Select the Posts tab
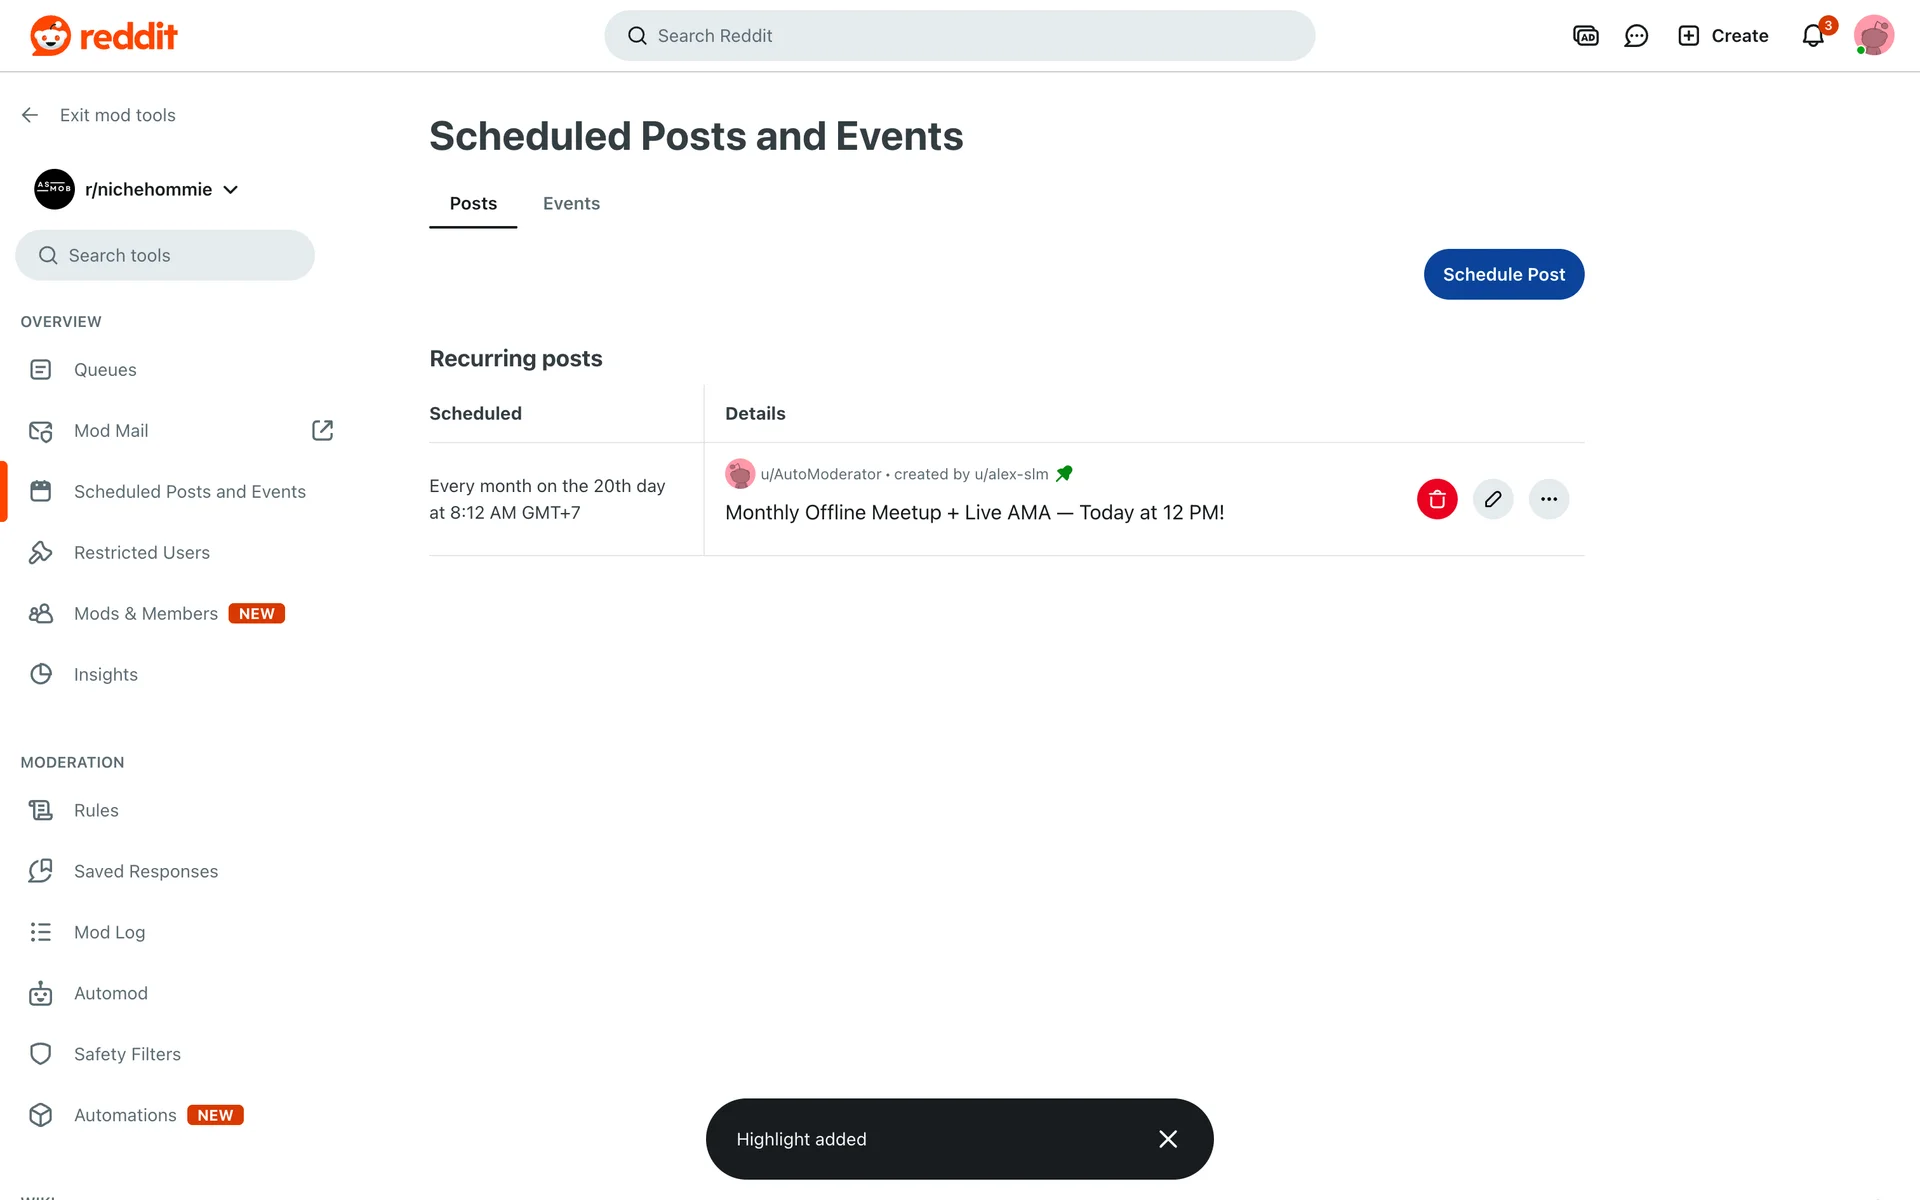Image resolution: width=1920 pixels, height=1200 pixels. coord(473,204)
